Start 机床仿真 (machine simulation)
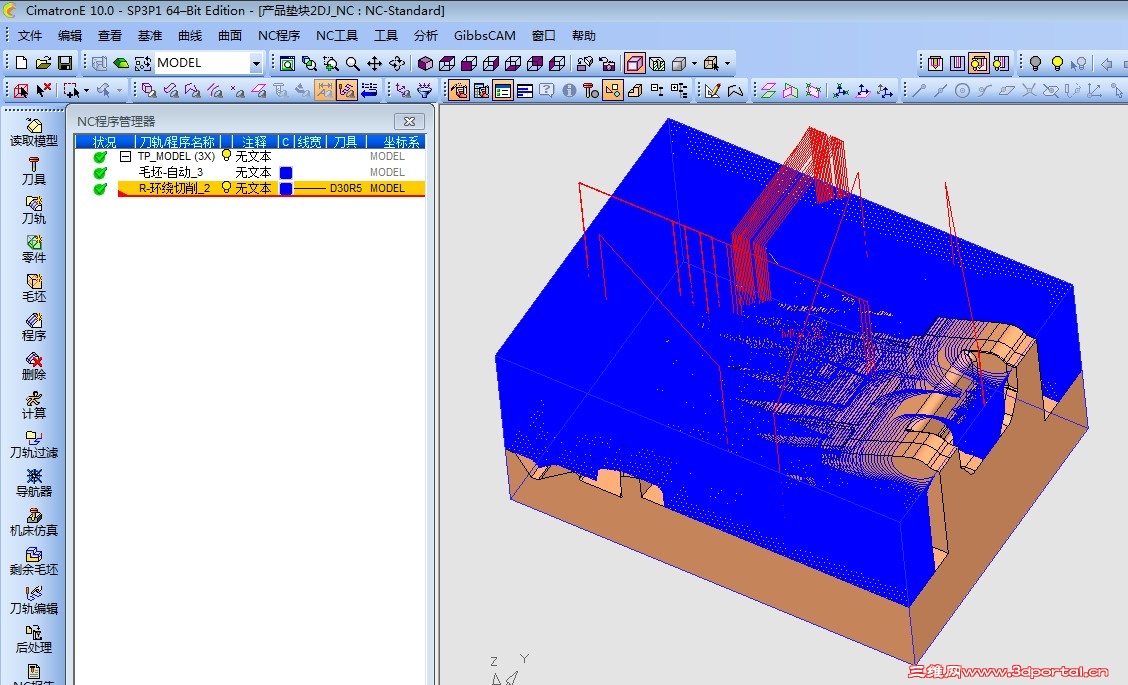Image resolution: width=1128 pixels, height=685 pixels. [x=34, y=522]
